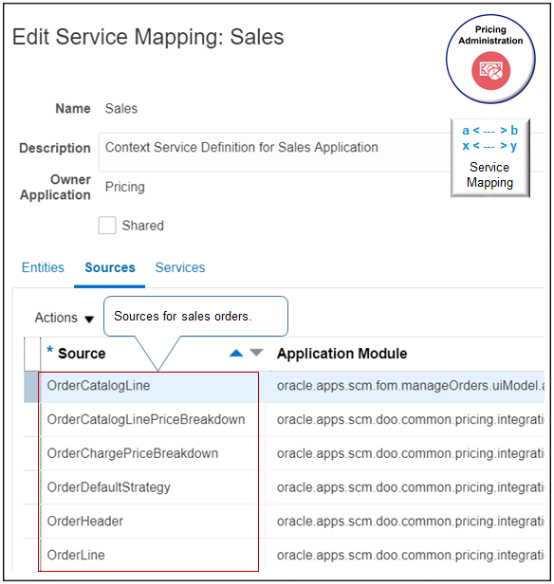The image size is (554, 584).
Task: Click the Sales name value
Action: [121, 109]
